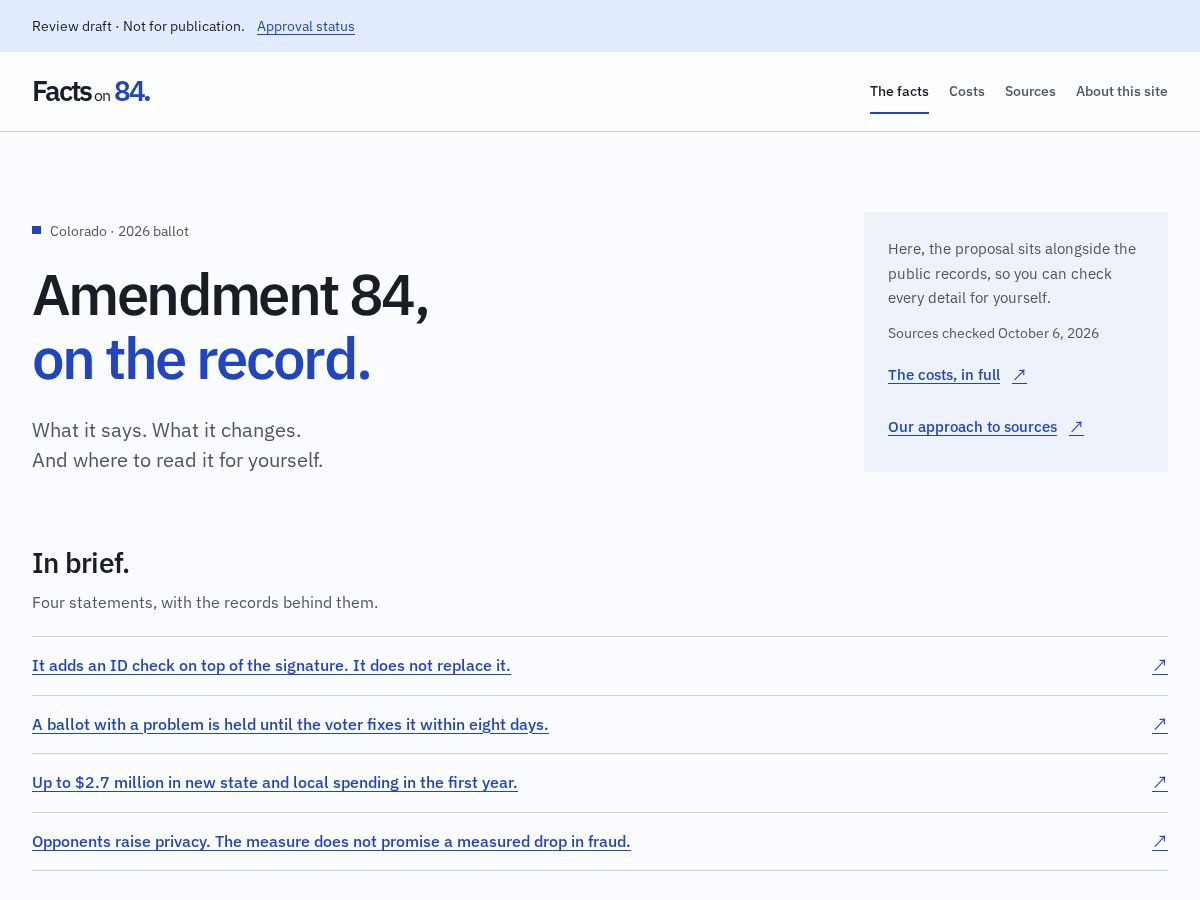Click 'Sources checked October 6, 2026' text

coord(993,333)
